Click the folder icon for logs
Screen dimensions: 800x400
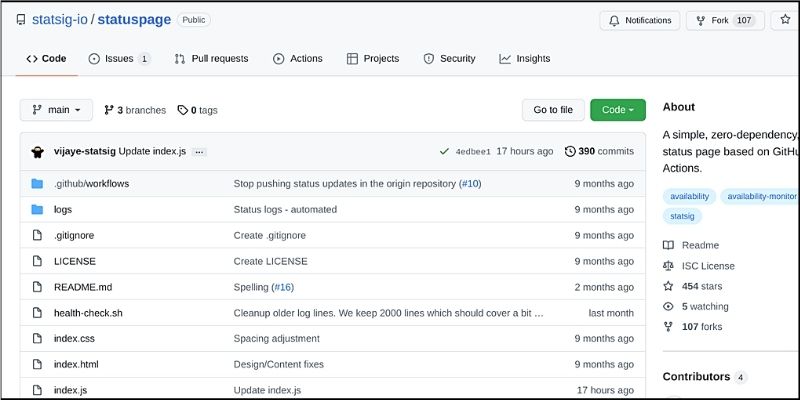(x=37, y=209)
